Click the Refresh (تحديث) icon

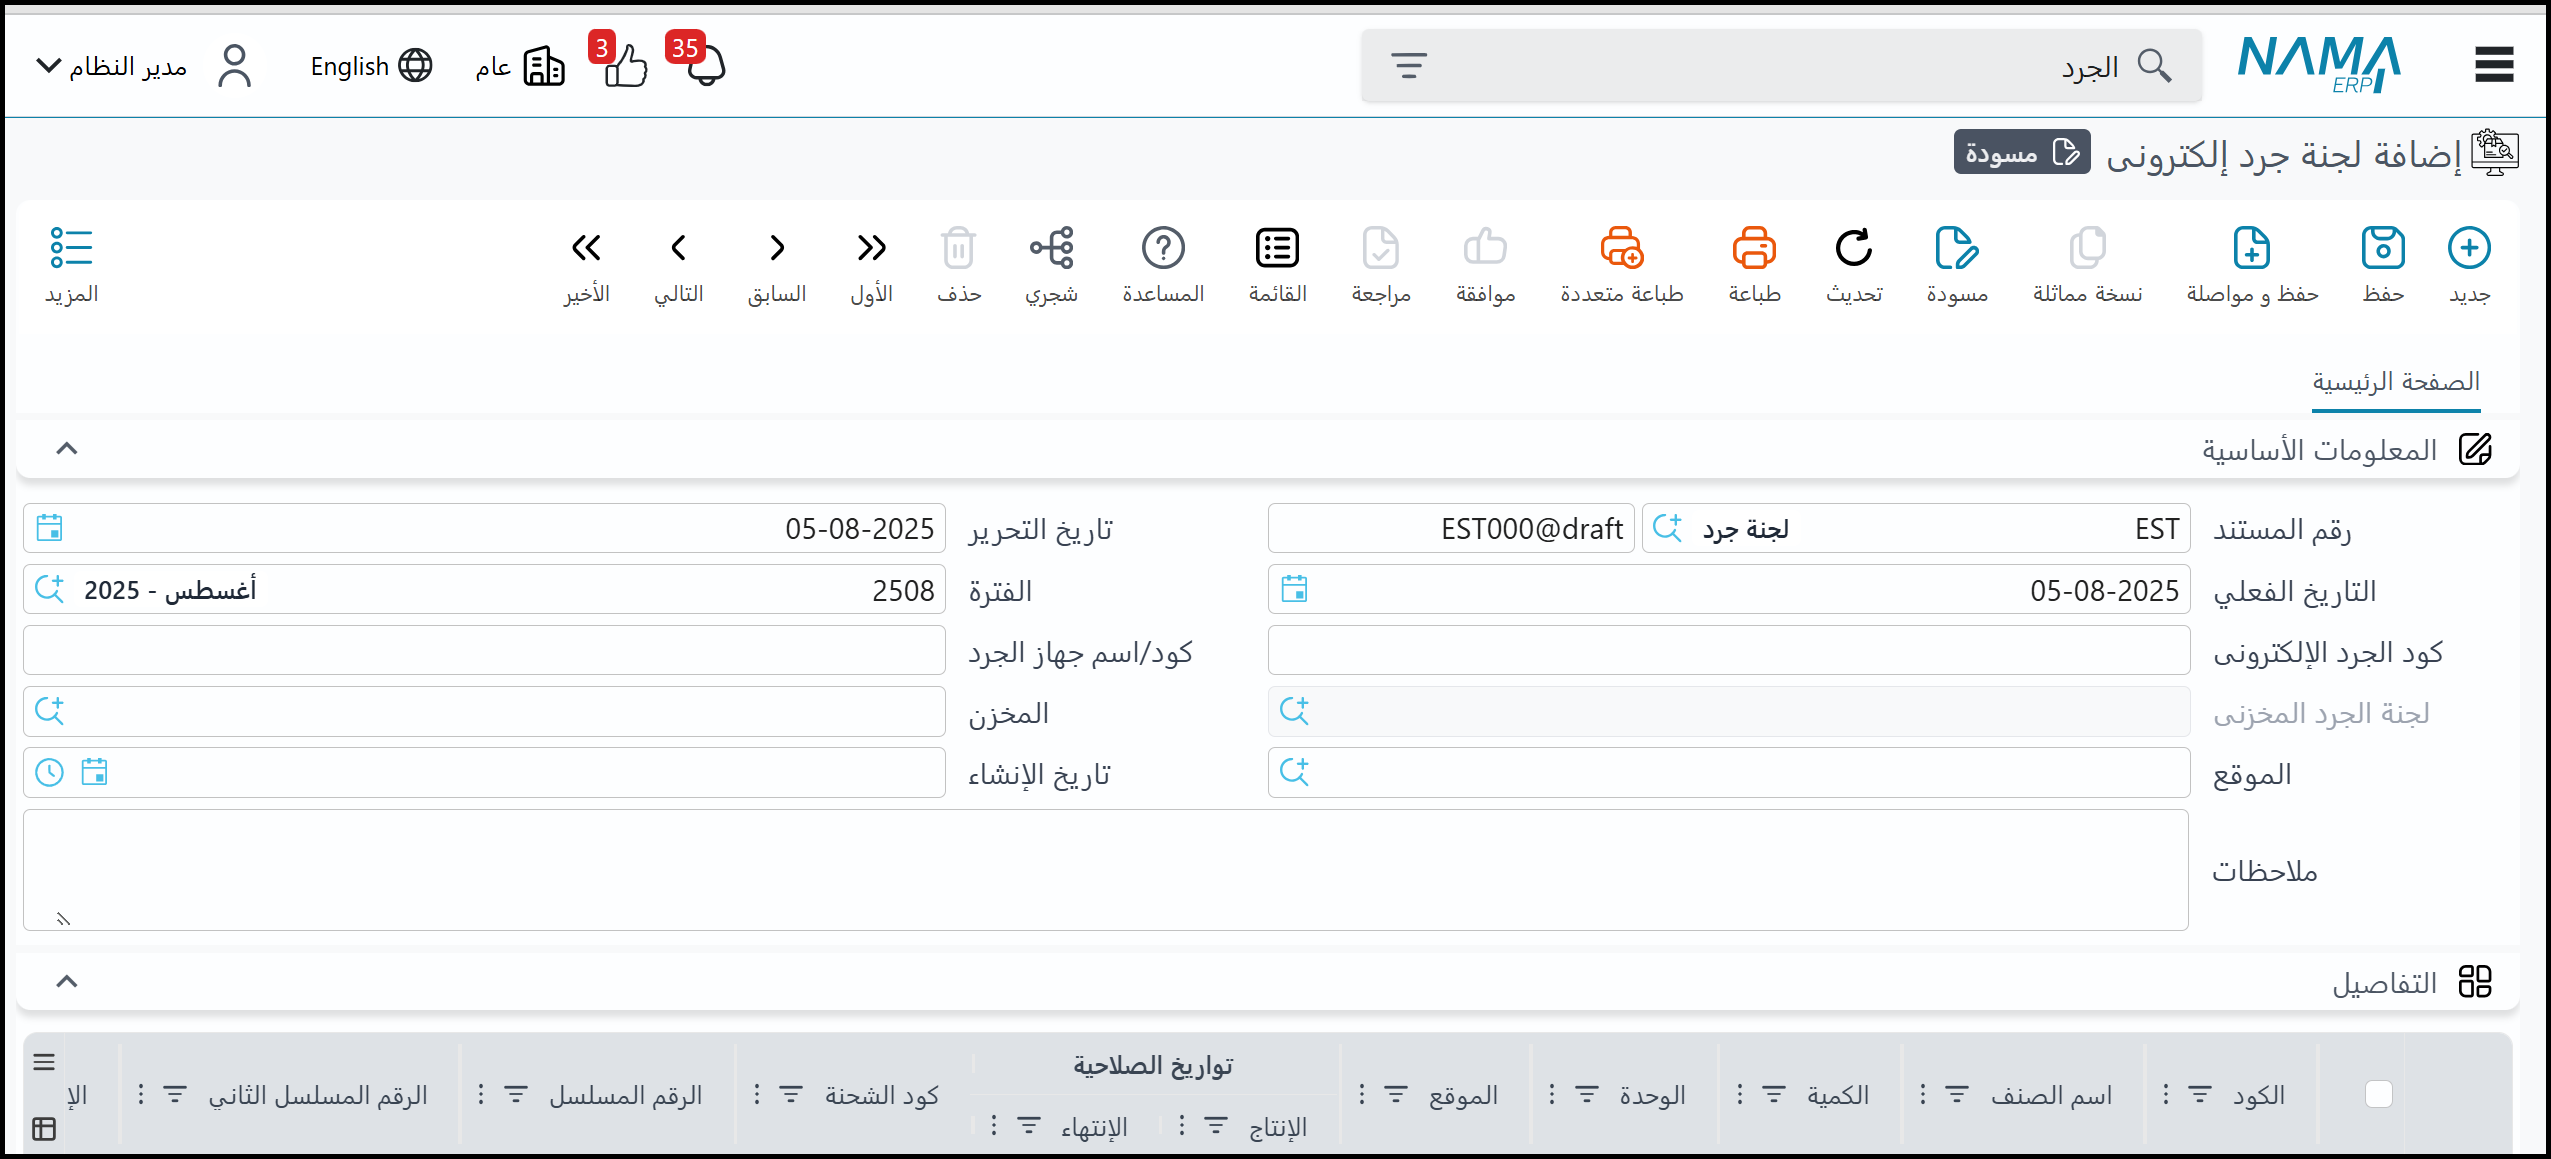[x=1853, y=249]
